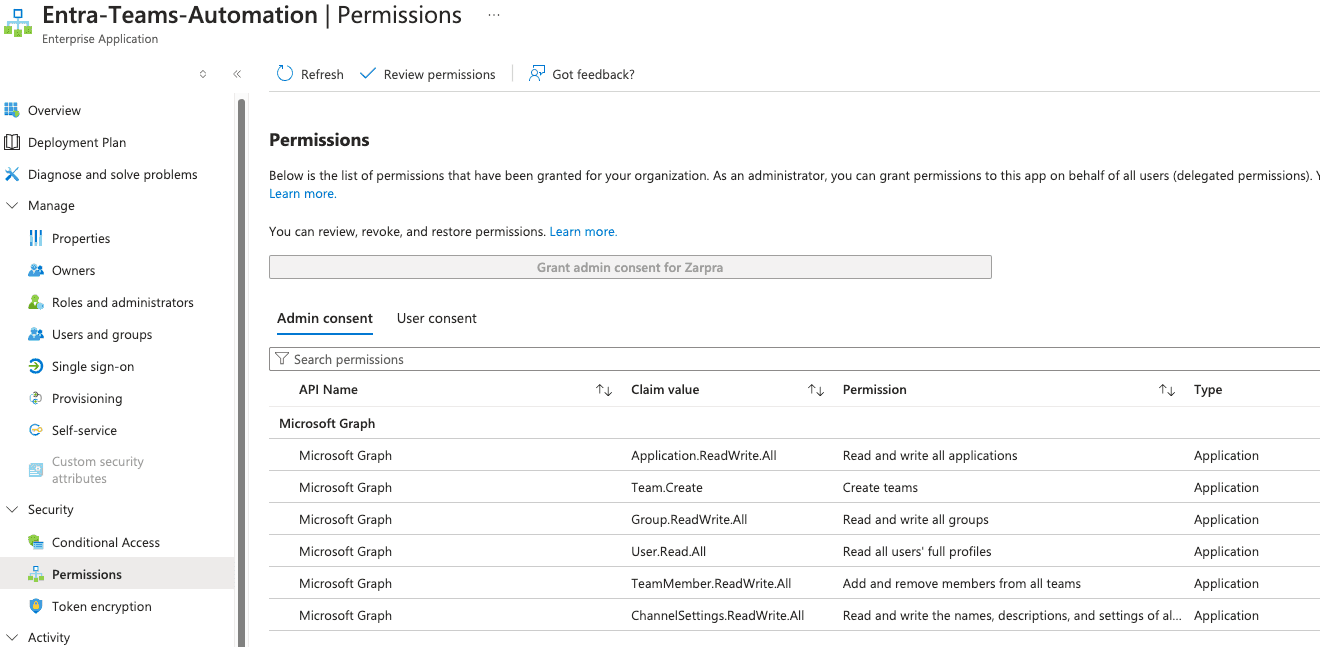Click 'Add and remove members from all teams'
Viewport: 1320px width, 647px height.
[x=962, y=583]
